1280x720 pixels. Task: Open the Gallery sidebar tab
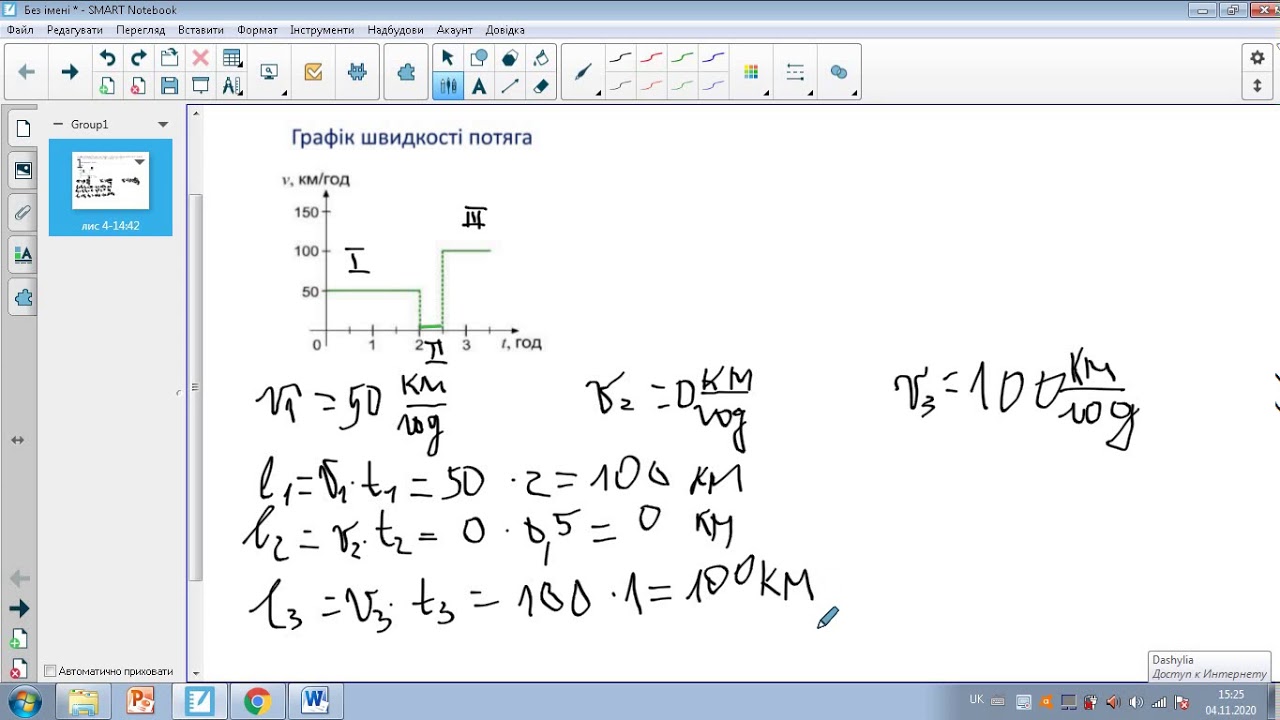pyautogui.click(x=23, y=170)
